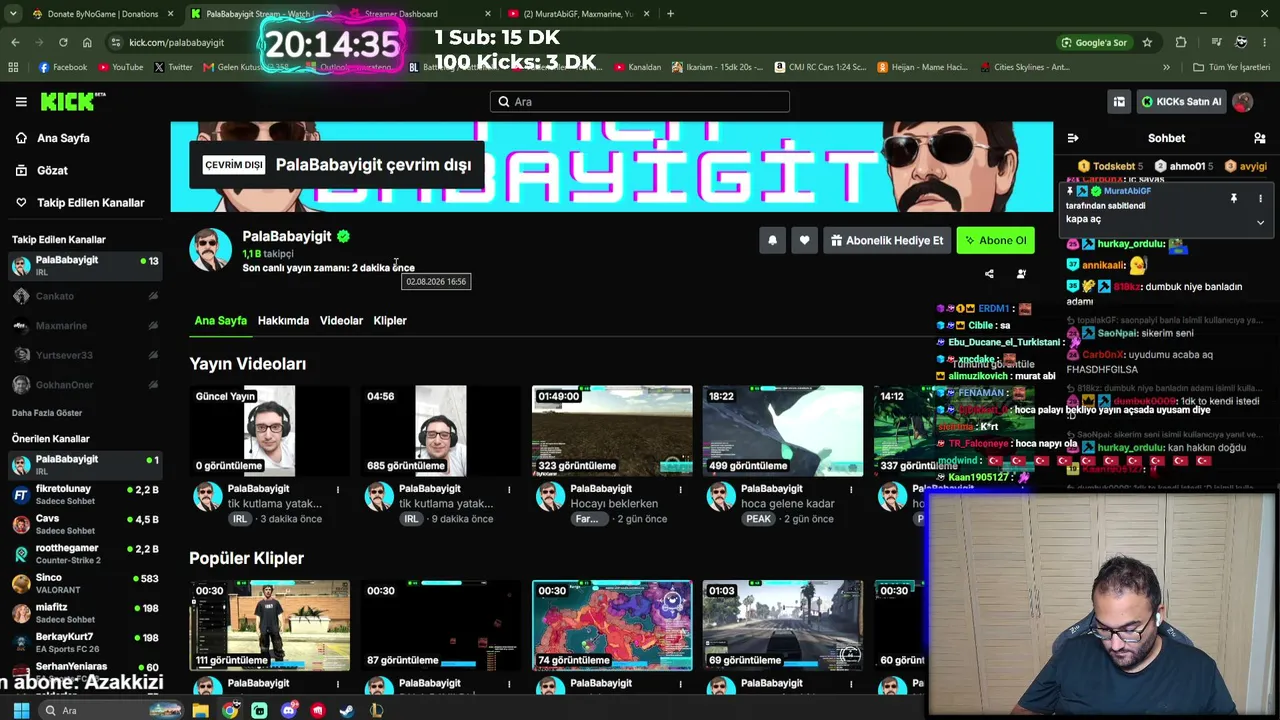Click KICKs Satın Al button
1280x720 pixels.
click(1182, 101)
